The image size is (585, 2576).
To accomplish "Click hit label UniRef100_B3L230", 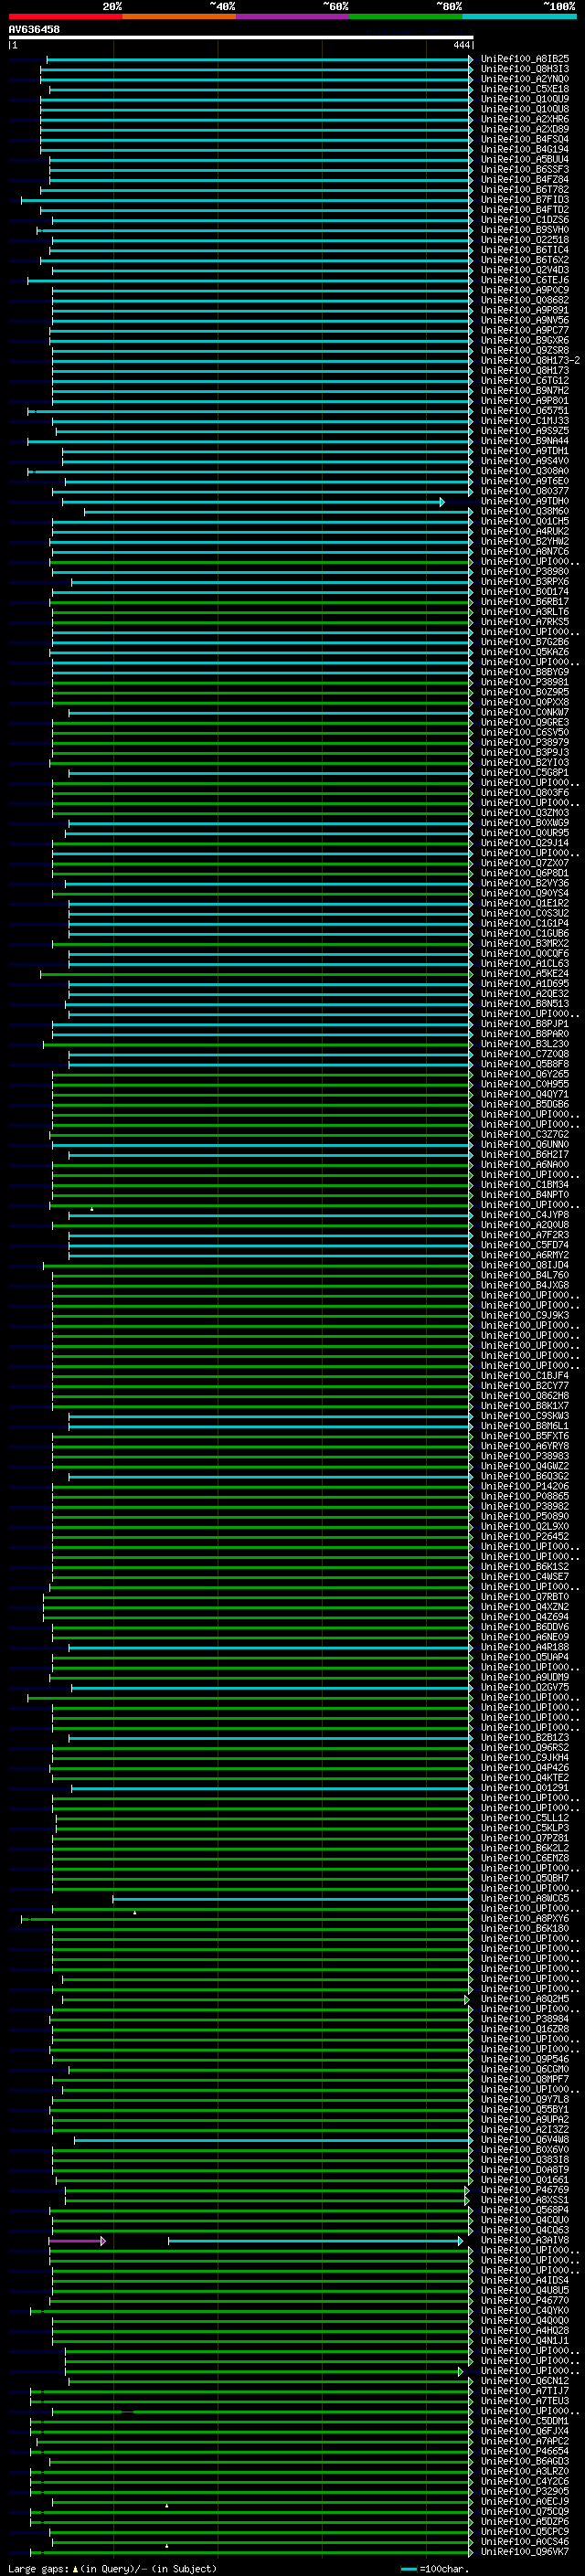I will [524, 1044].
